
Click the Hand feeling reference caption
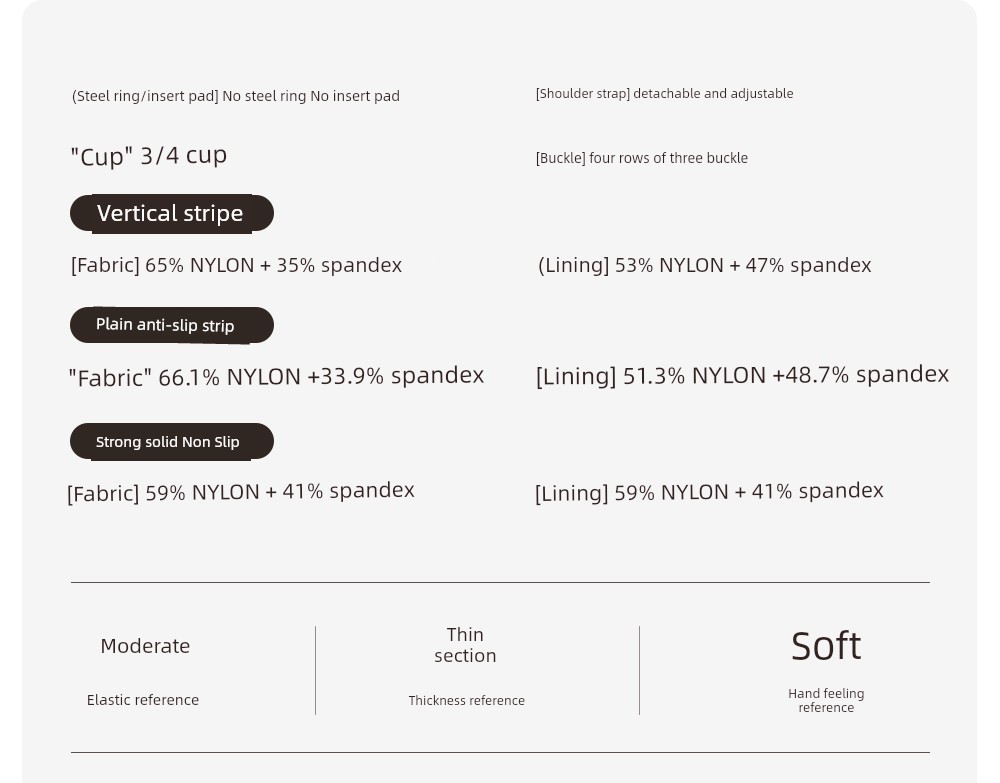pyautogui.click(x=827, y=701)
